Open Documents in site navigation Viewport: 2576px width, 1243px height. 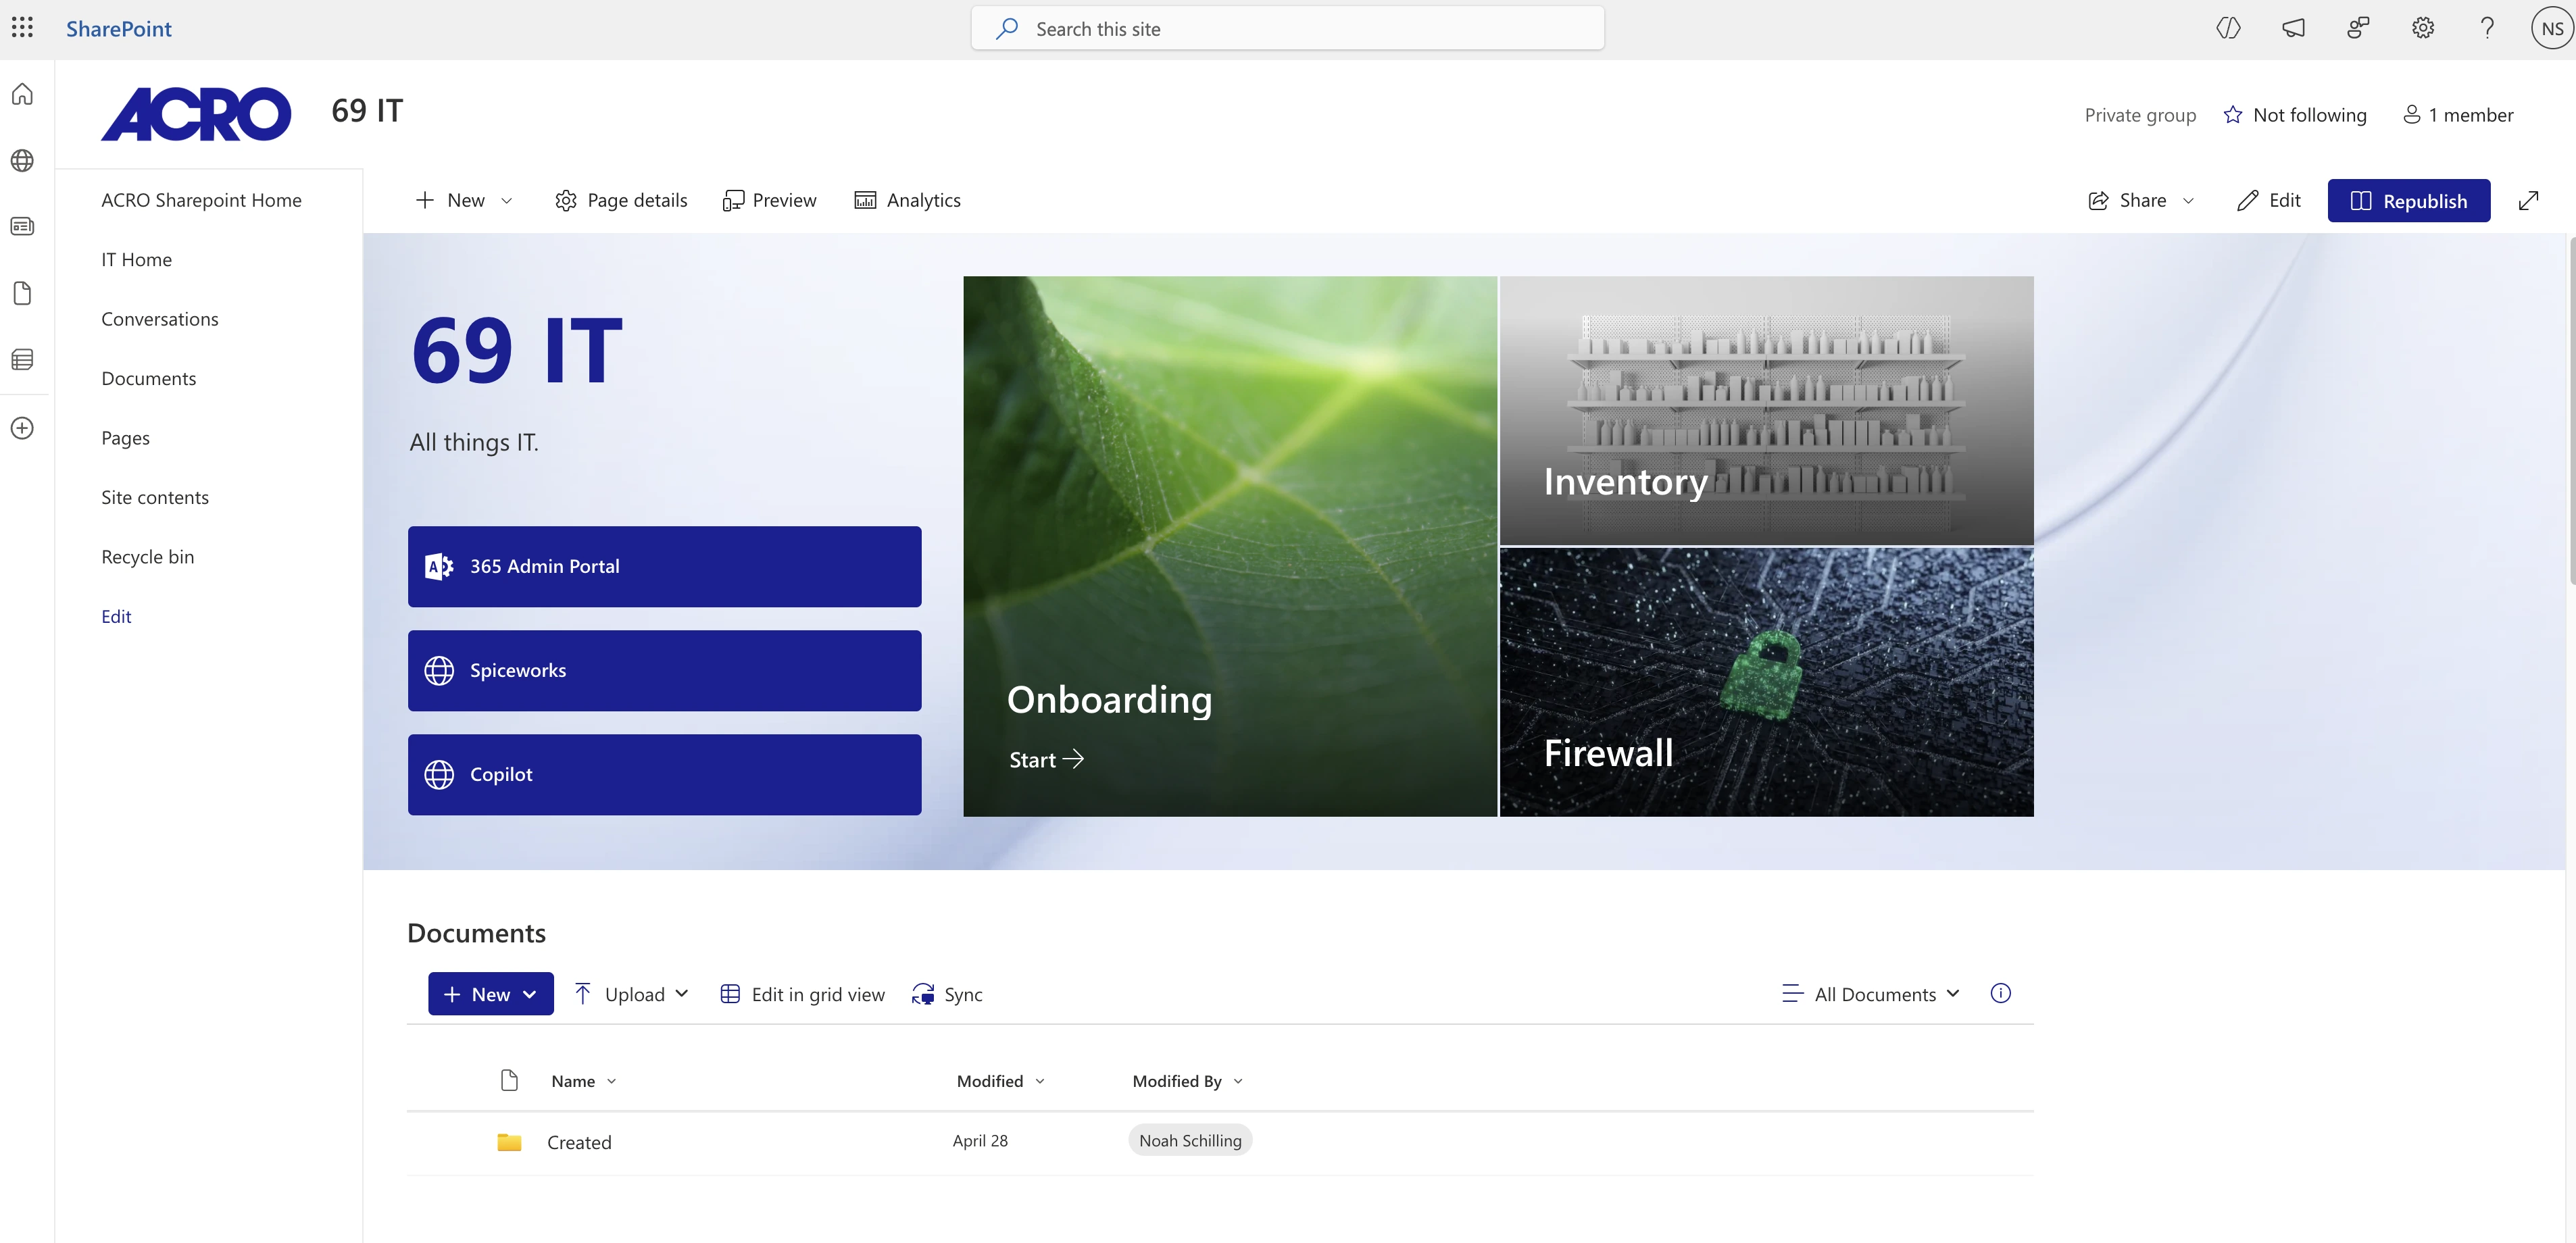pos(148,378)
